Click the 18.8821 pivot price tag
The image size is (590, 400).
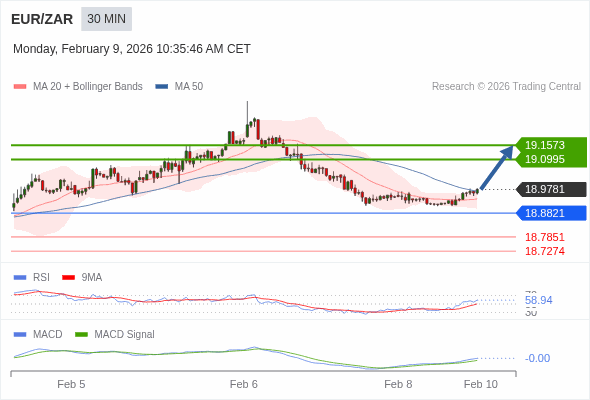[x=552, y=213]
